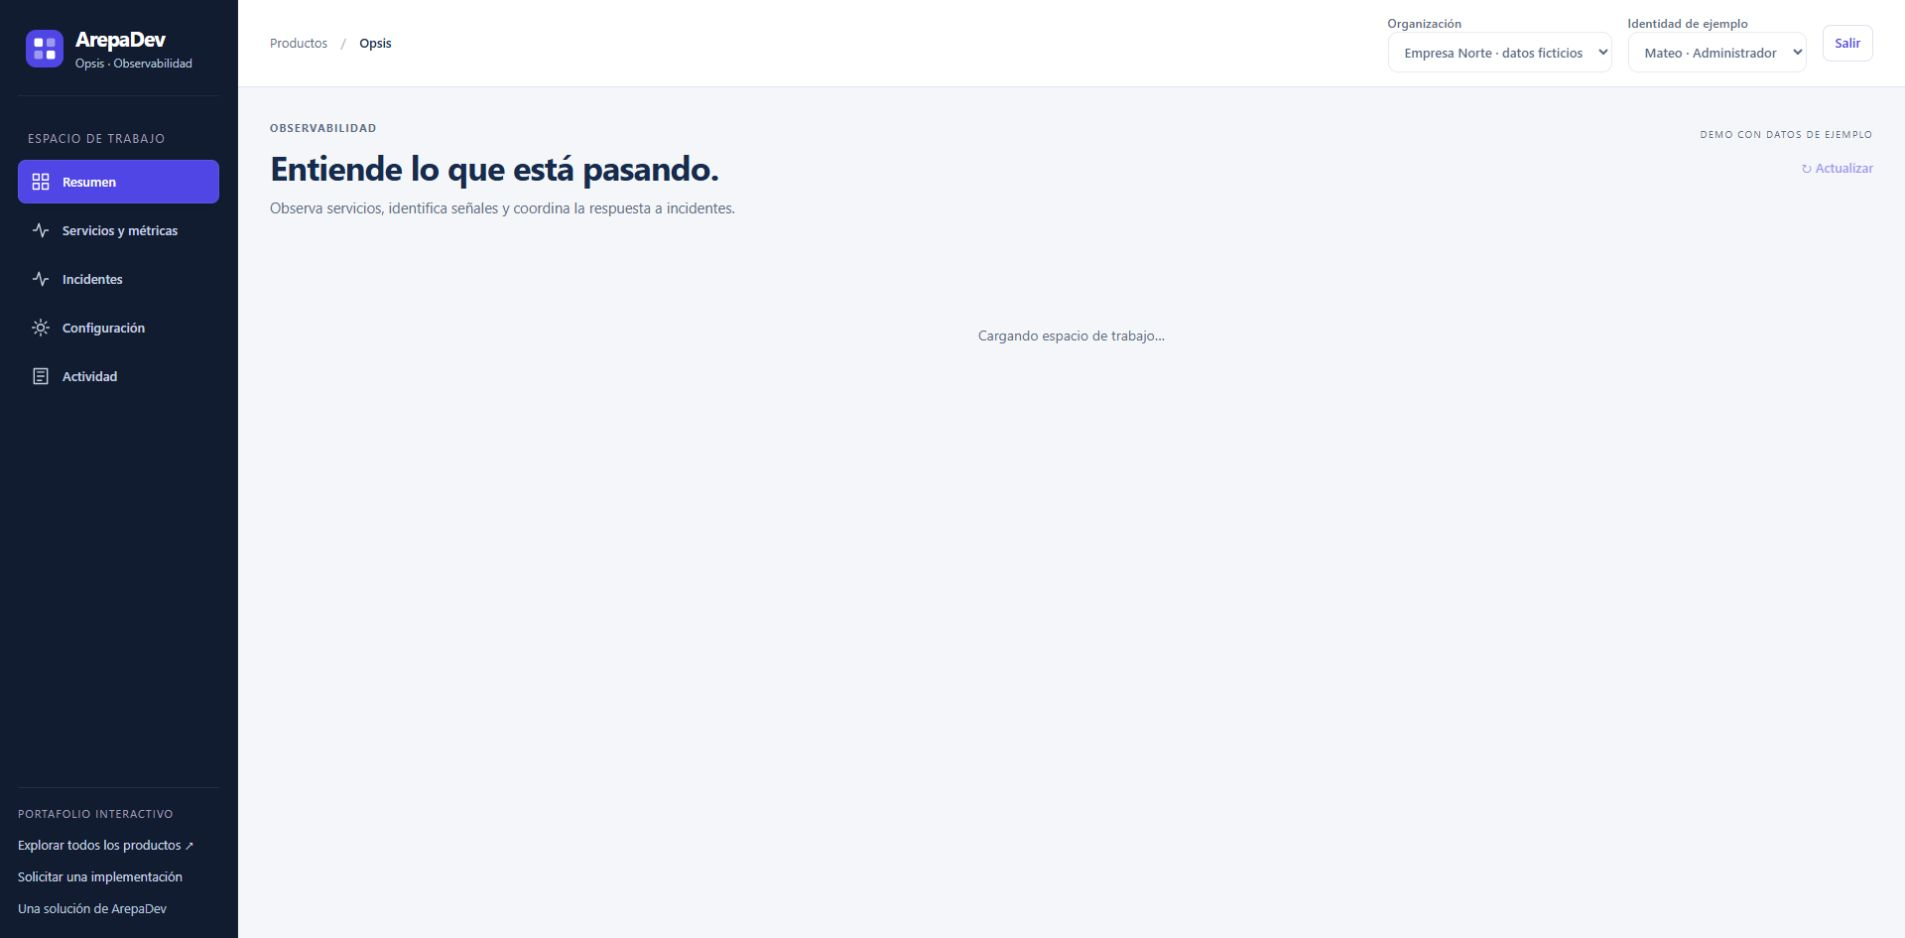Click the Opsis breadcrumb

(375, 43)
